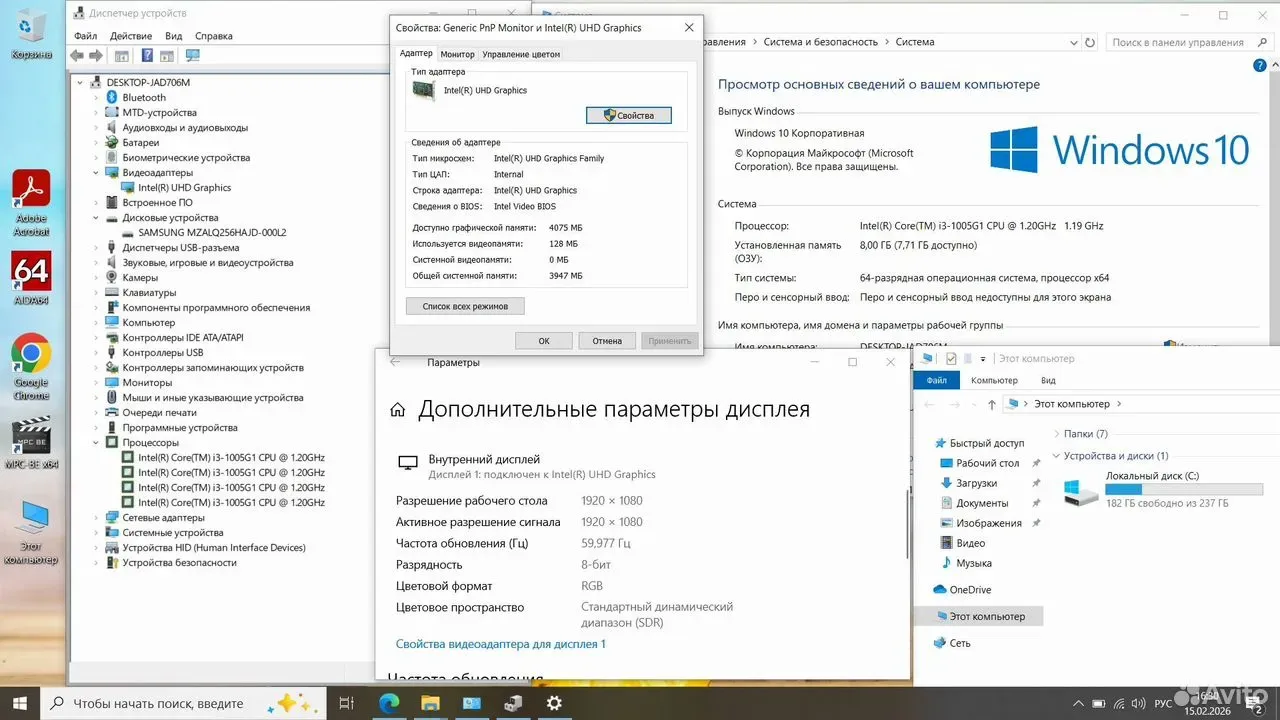Click РУС language indicator in system tray
1280x720 pixels.
pyautogui.click(x=1163, y=703)
